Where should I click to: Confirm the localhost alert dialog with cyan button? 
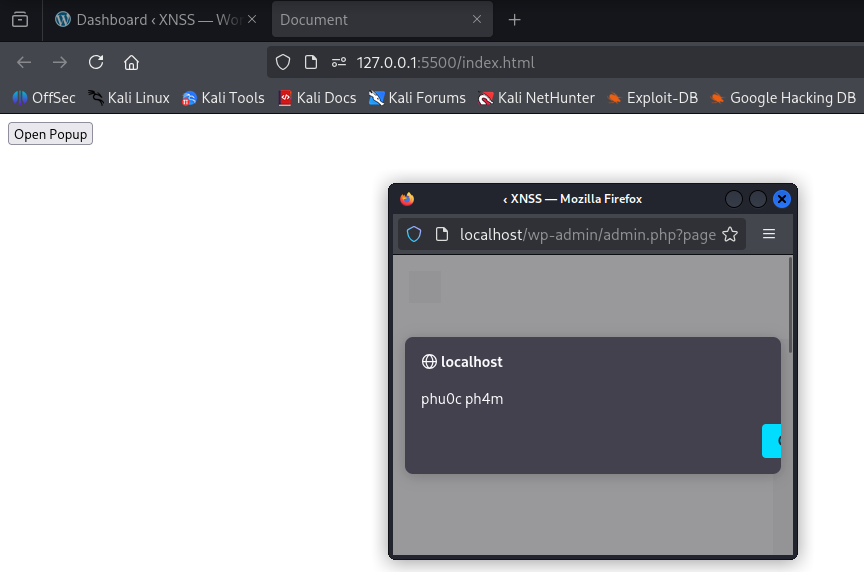click(772, 441)
